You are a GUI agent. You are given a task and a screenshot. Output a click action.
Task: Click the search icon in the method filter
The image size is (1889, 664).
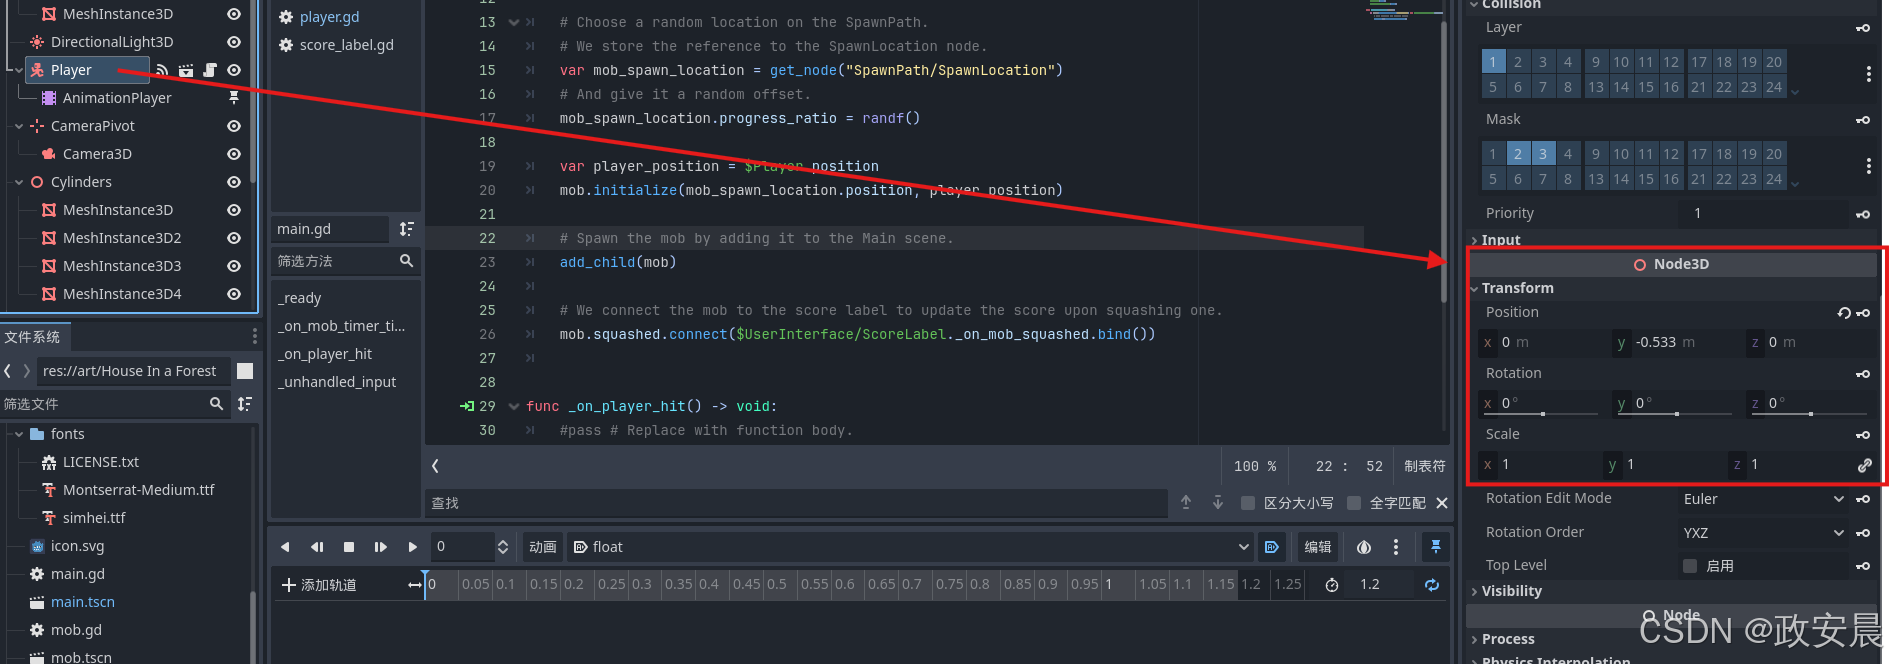pyautogui.click(x=406, y=261)
